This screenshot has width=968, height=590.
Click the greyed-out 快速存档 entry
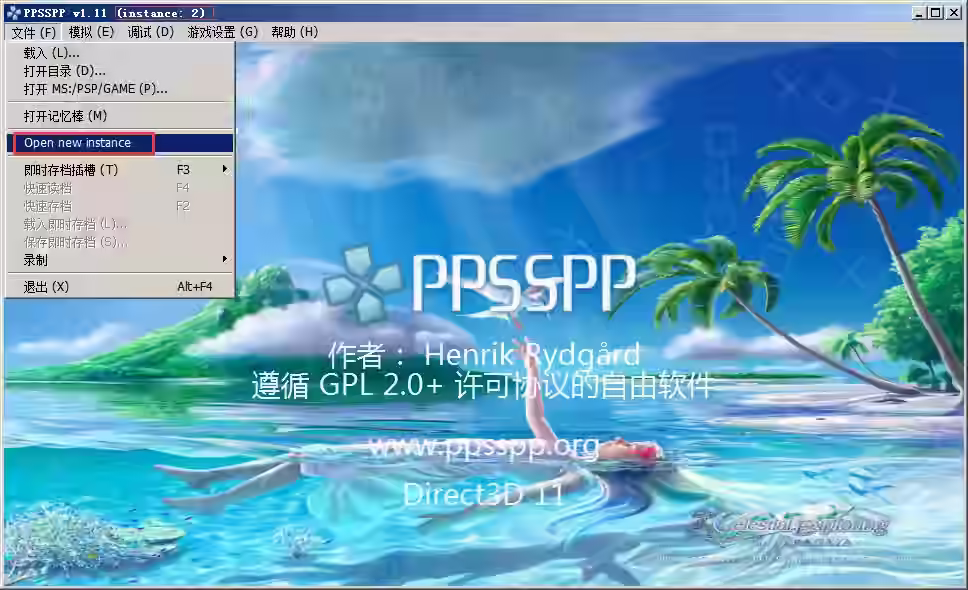[x=120, y=206]
